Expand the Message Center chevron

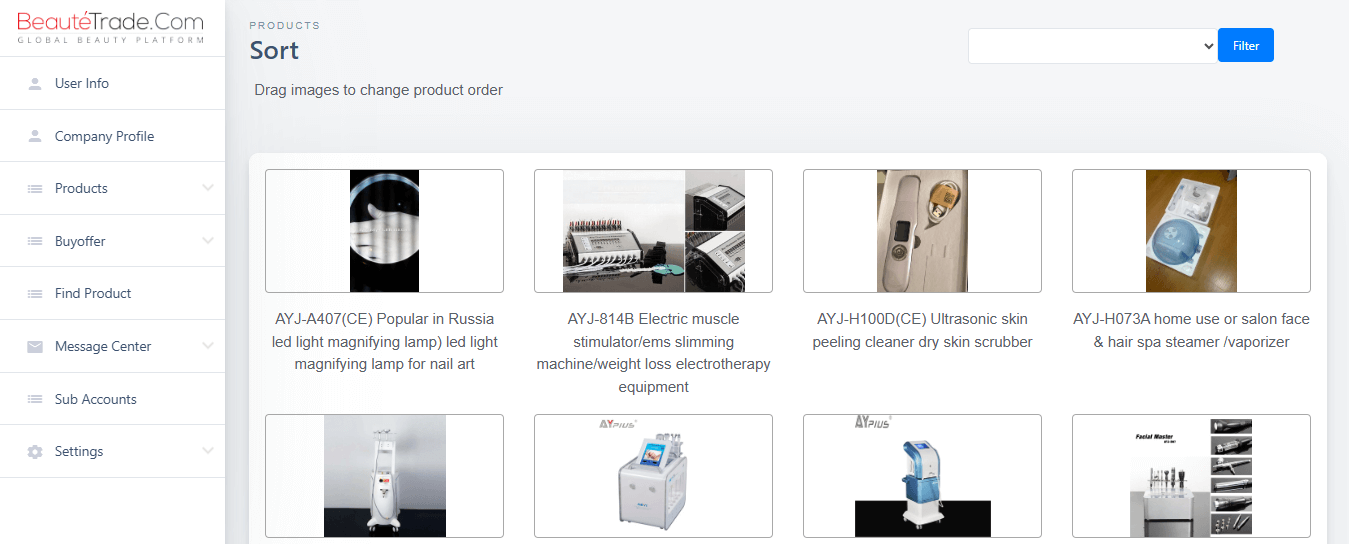pyautogui.click(x=208, y=346)
